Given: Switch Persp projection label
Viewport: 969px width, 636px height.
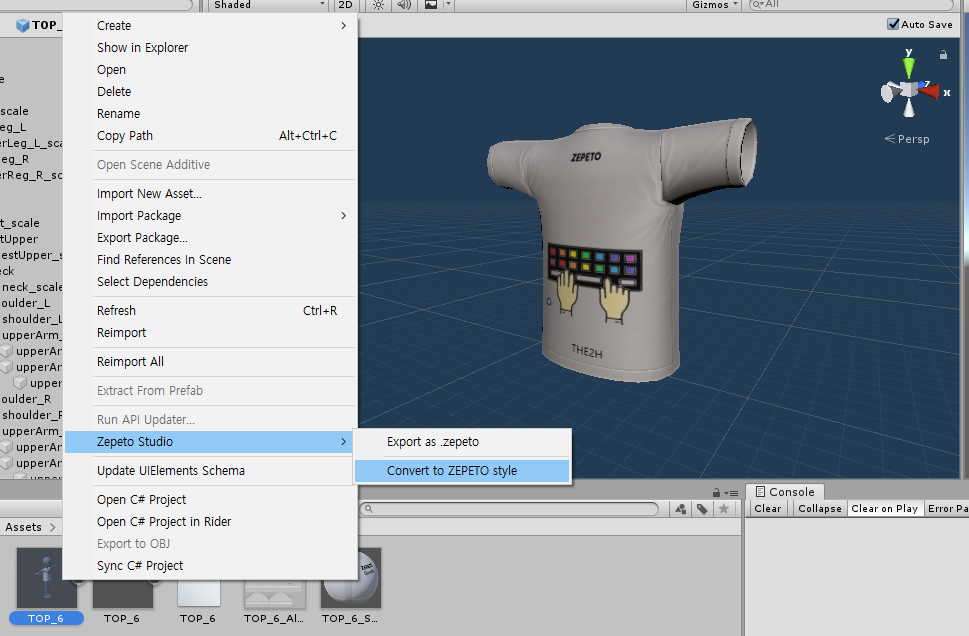Looking at the screenshot, I should [x=907, y=139].
